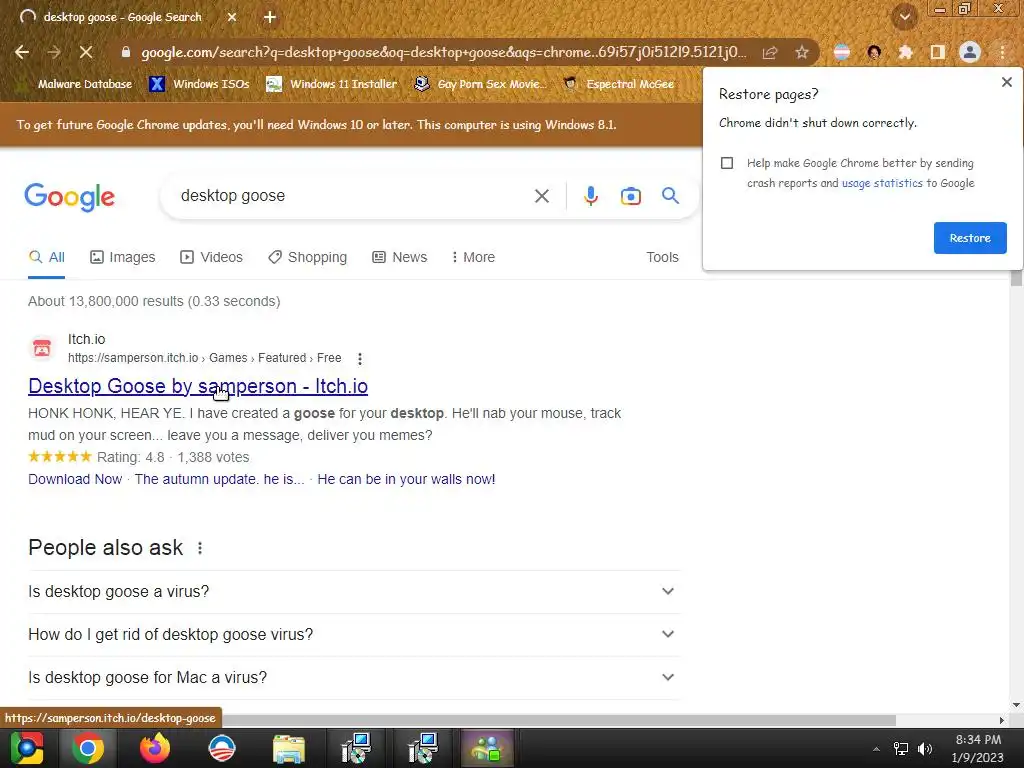Open the Windows 11 Installer bookmark
The image size is (1024, 768).
tap(332, 84)
